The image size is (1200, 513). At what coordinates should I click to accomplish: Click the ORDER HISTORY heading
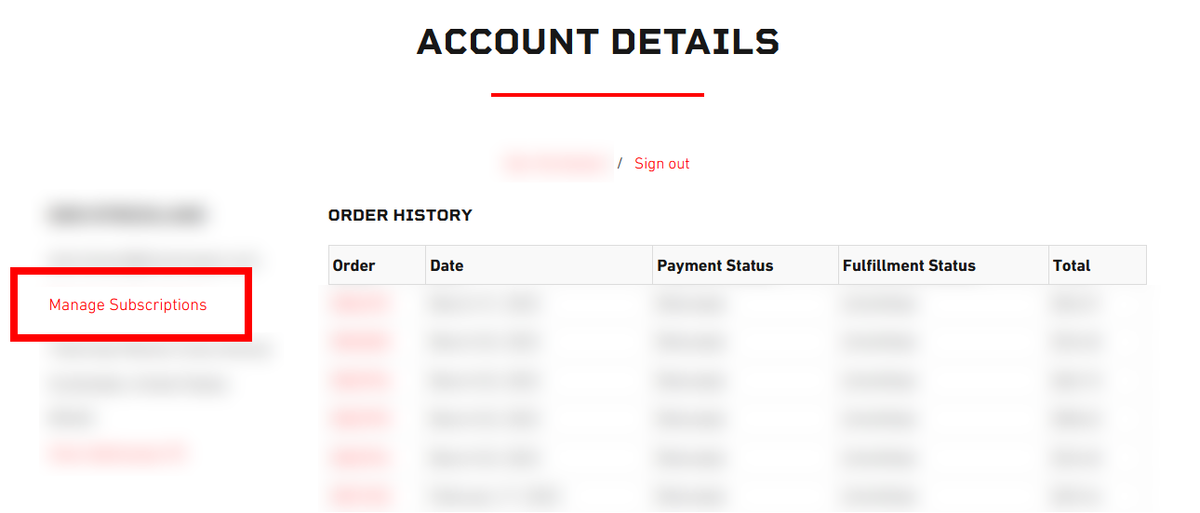[400, 215]
